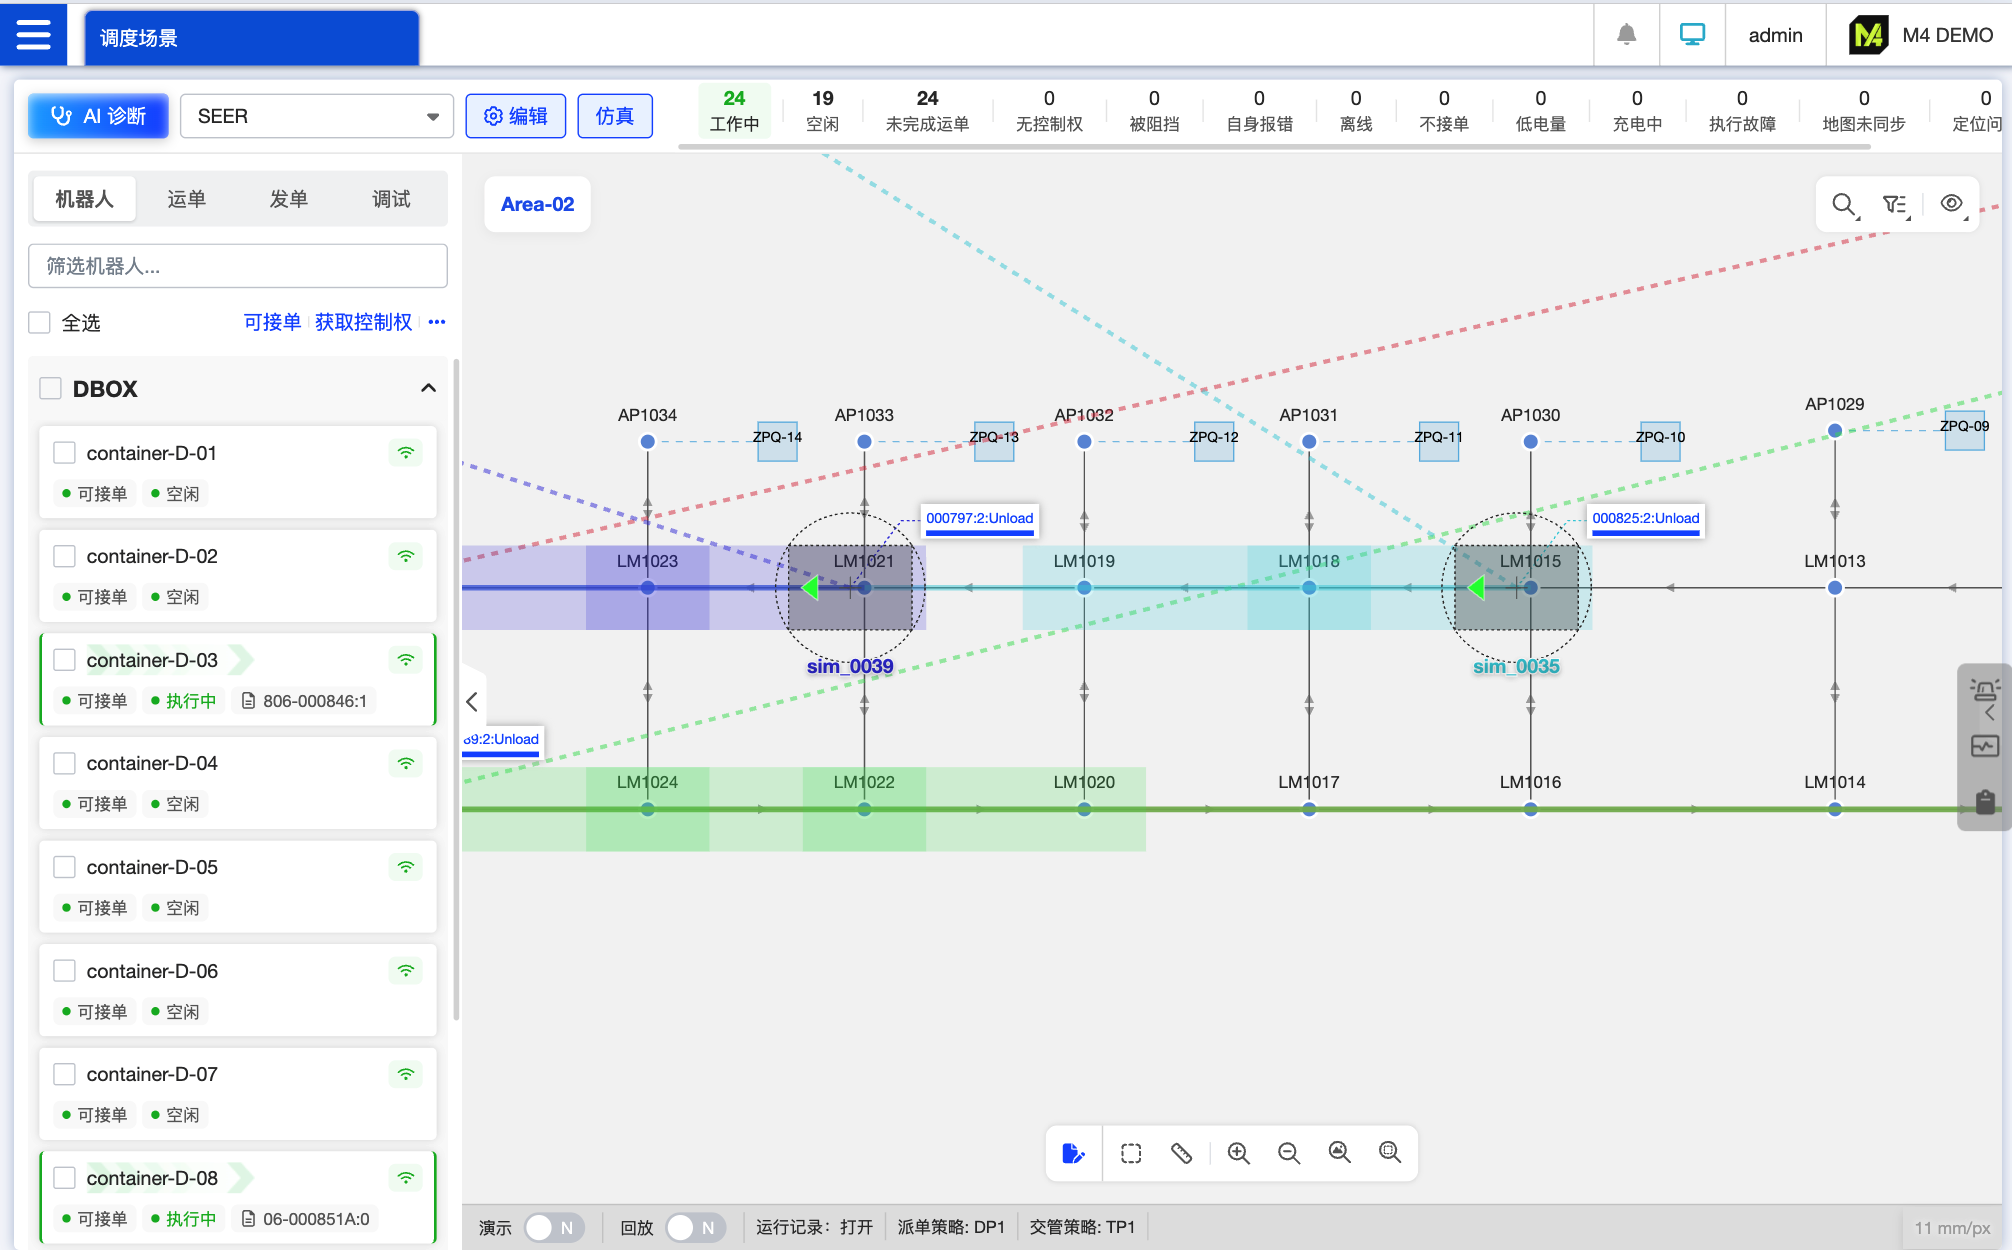Collapse the left side panel arrow
2012x1250 pixels.
point(472,702)
